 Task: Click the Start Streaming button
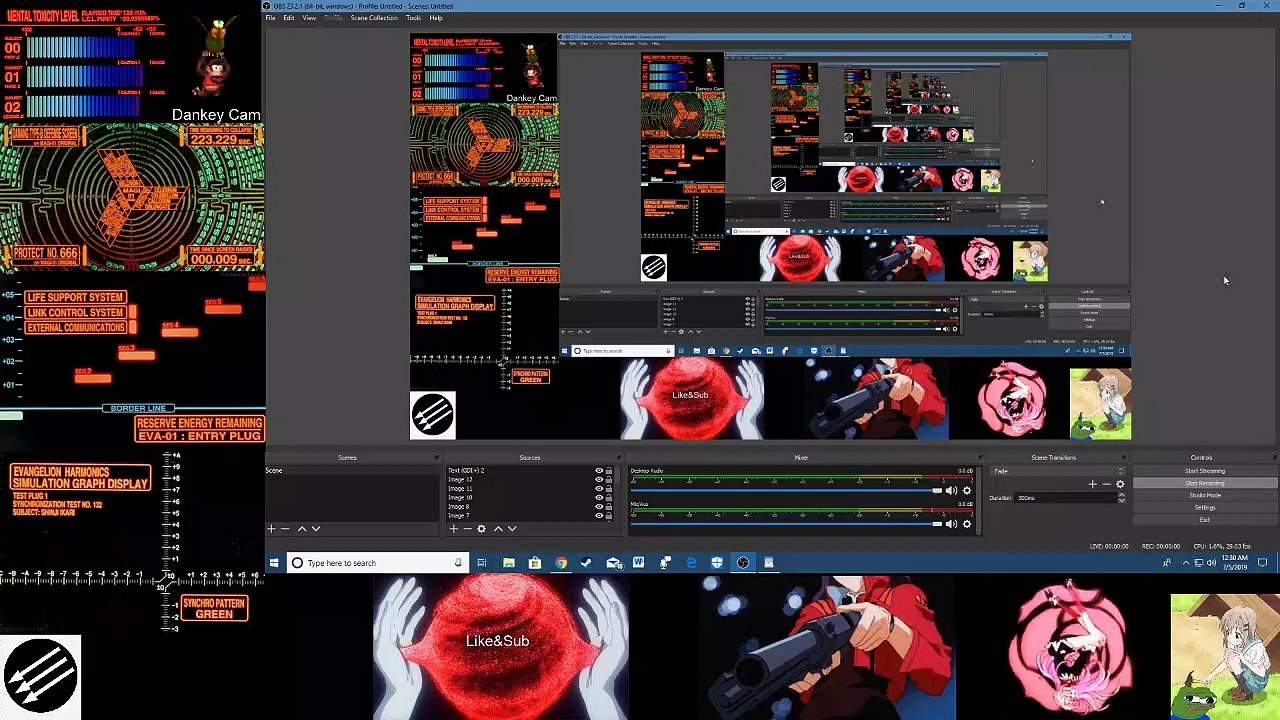pyautogui.click(x=1204, y=471)
